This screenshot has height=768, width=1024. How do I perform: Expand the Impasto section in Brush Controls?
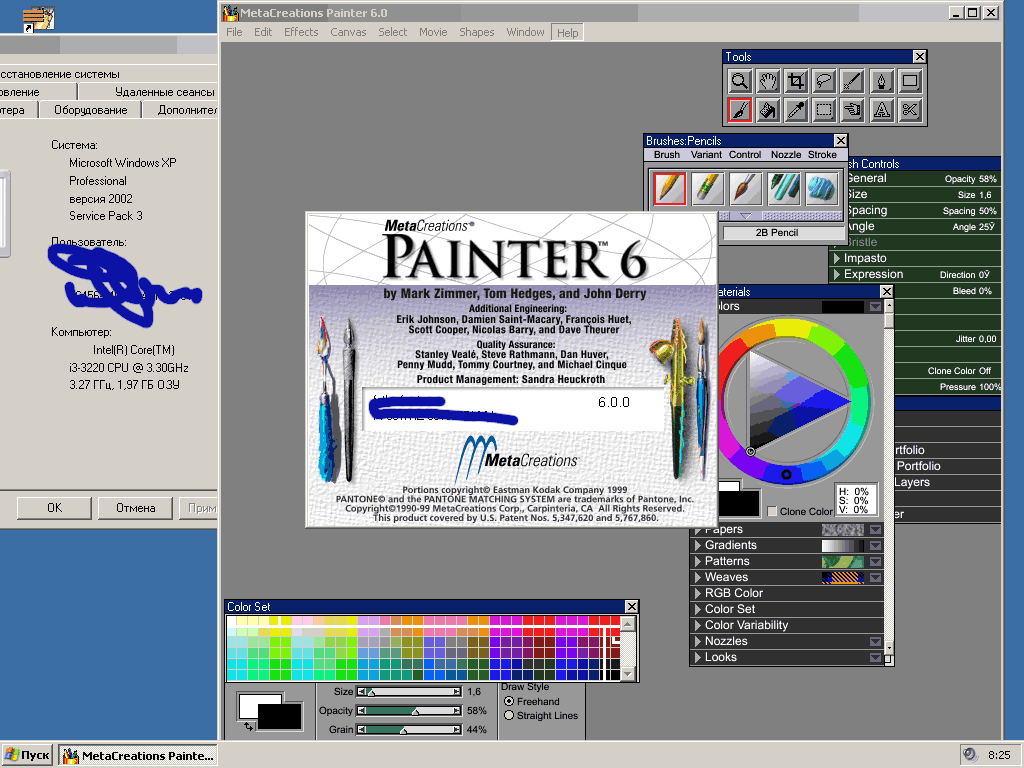pyautogui.click(x=837, y=258)
